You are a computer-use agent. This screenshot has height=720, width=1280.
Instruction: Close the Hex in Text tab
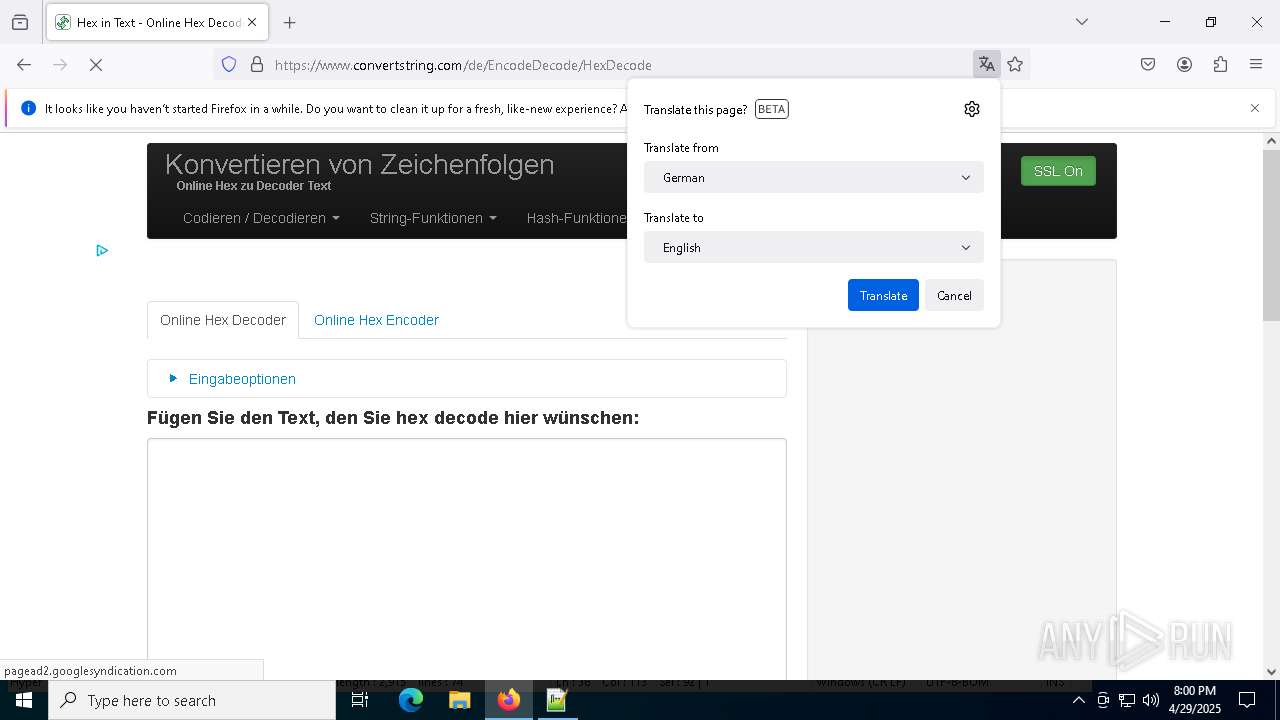coord(252,22)
